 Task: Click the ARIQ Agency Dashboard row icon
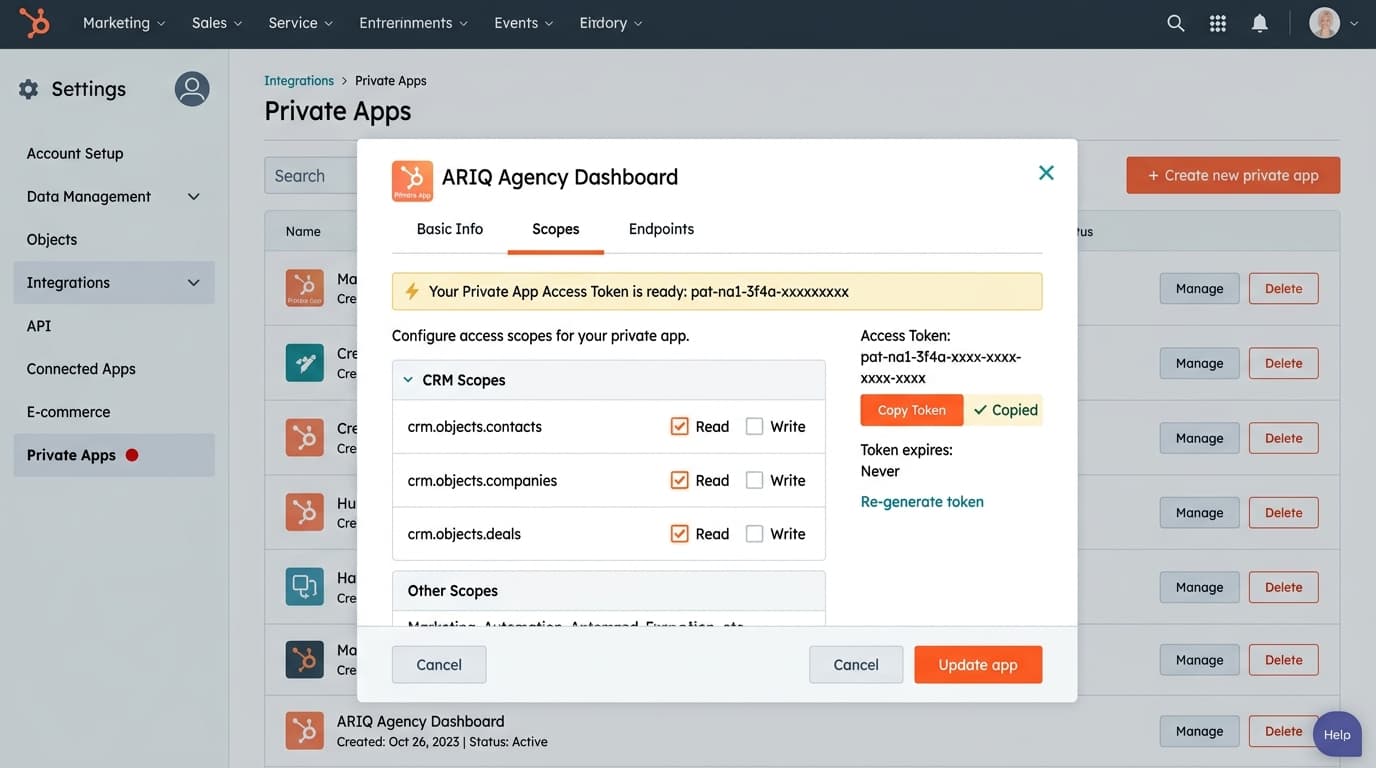coord(305,731)
